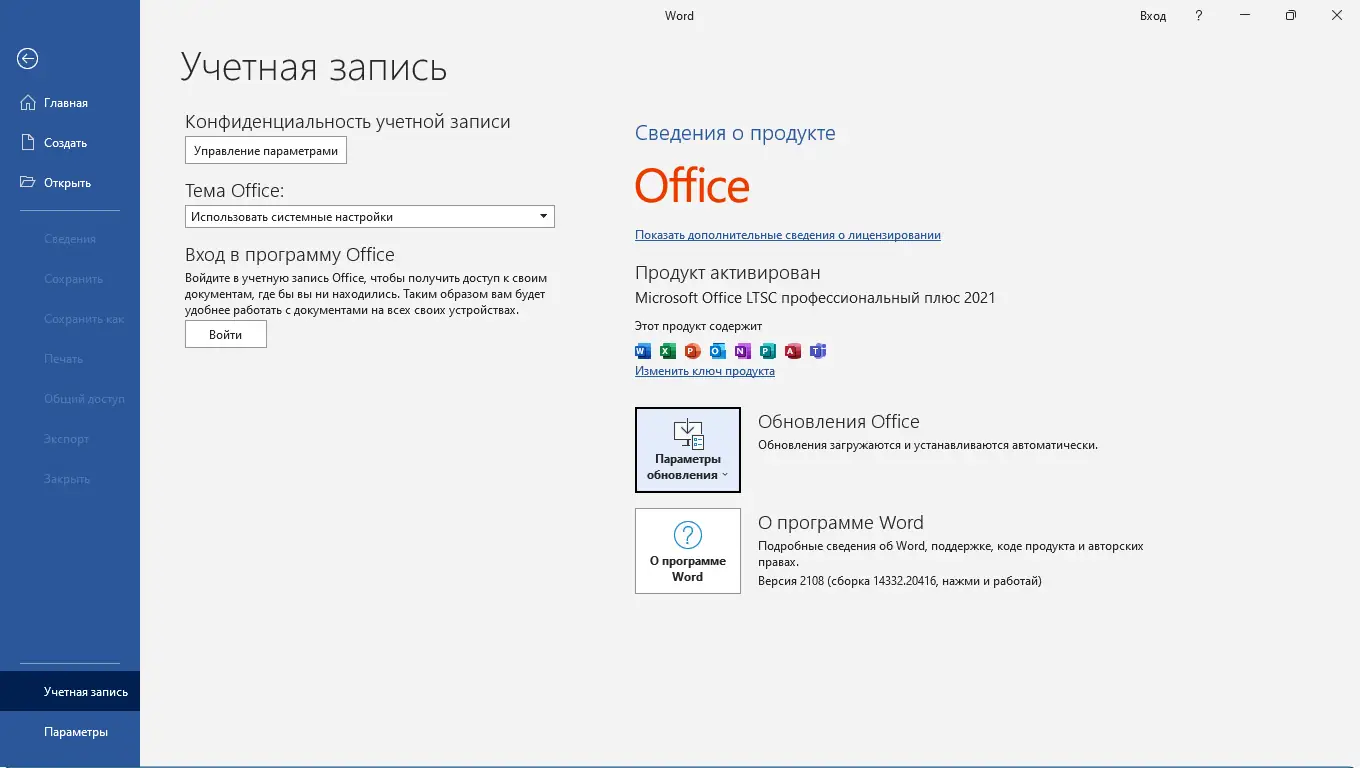
Task: Click the Publisher icon in product contents
Action: 767,351
